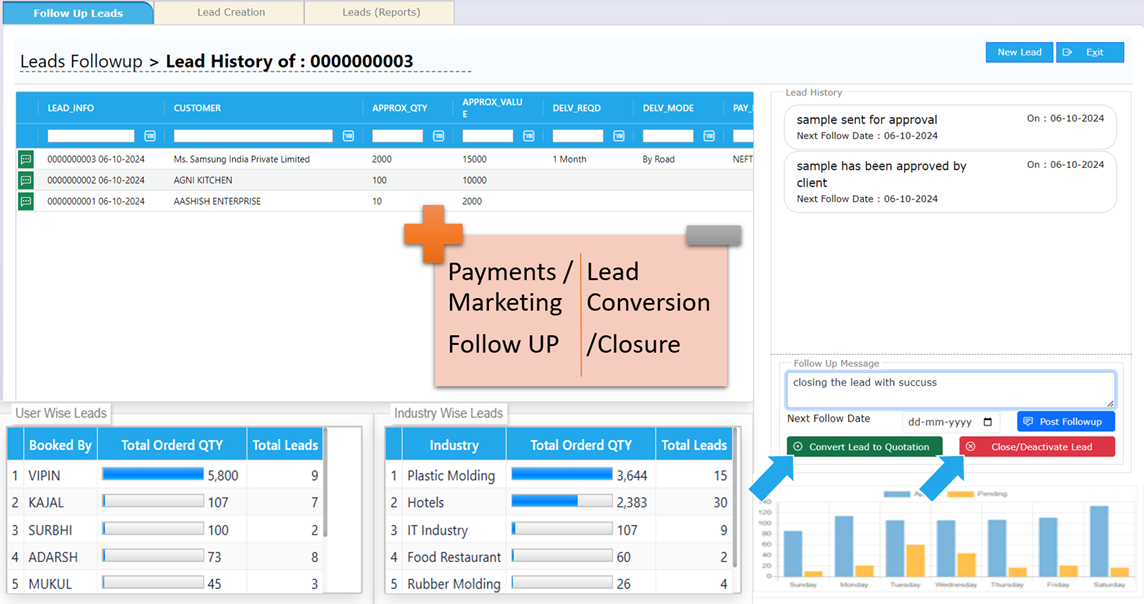Click chat icon beside AGNI KITCHEN row
1144x604 pixels.
pyautogui.click(x=25, y=180)
